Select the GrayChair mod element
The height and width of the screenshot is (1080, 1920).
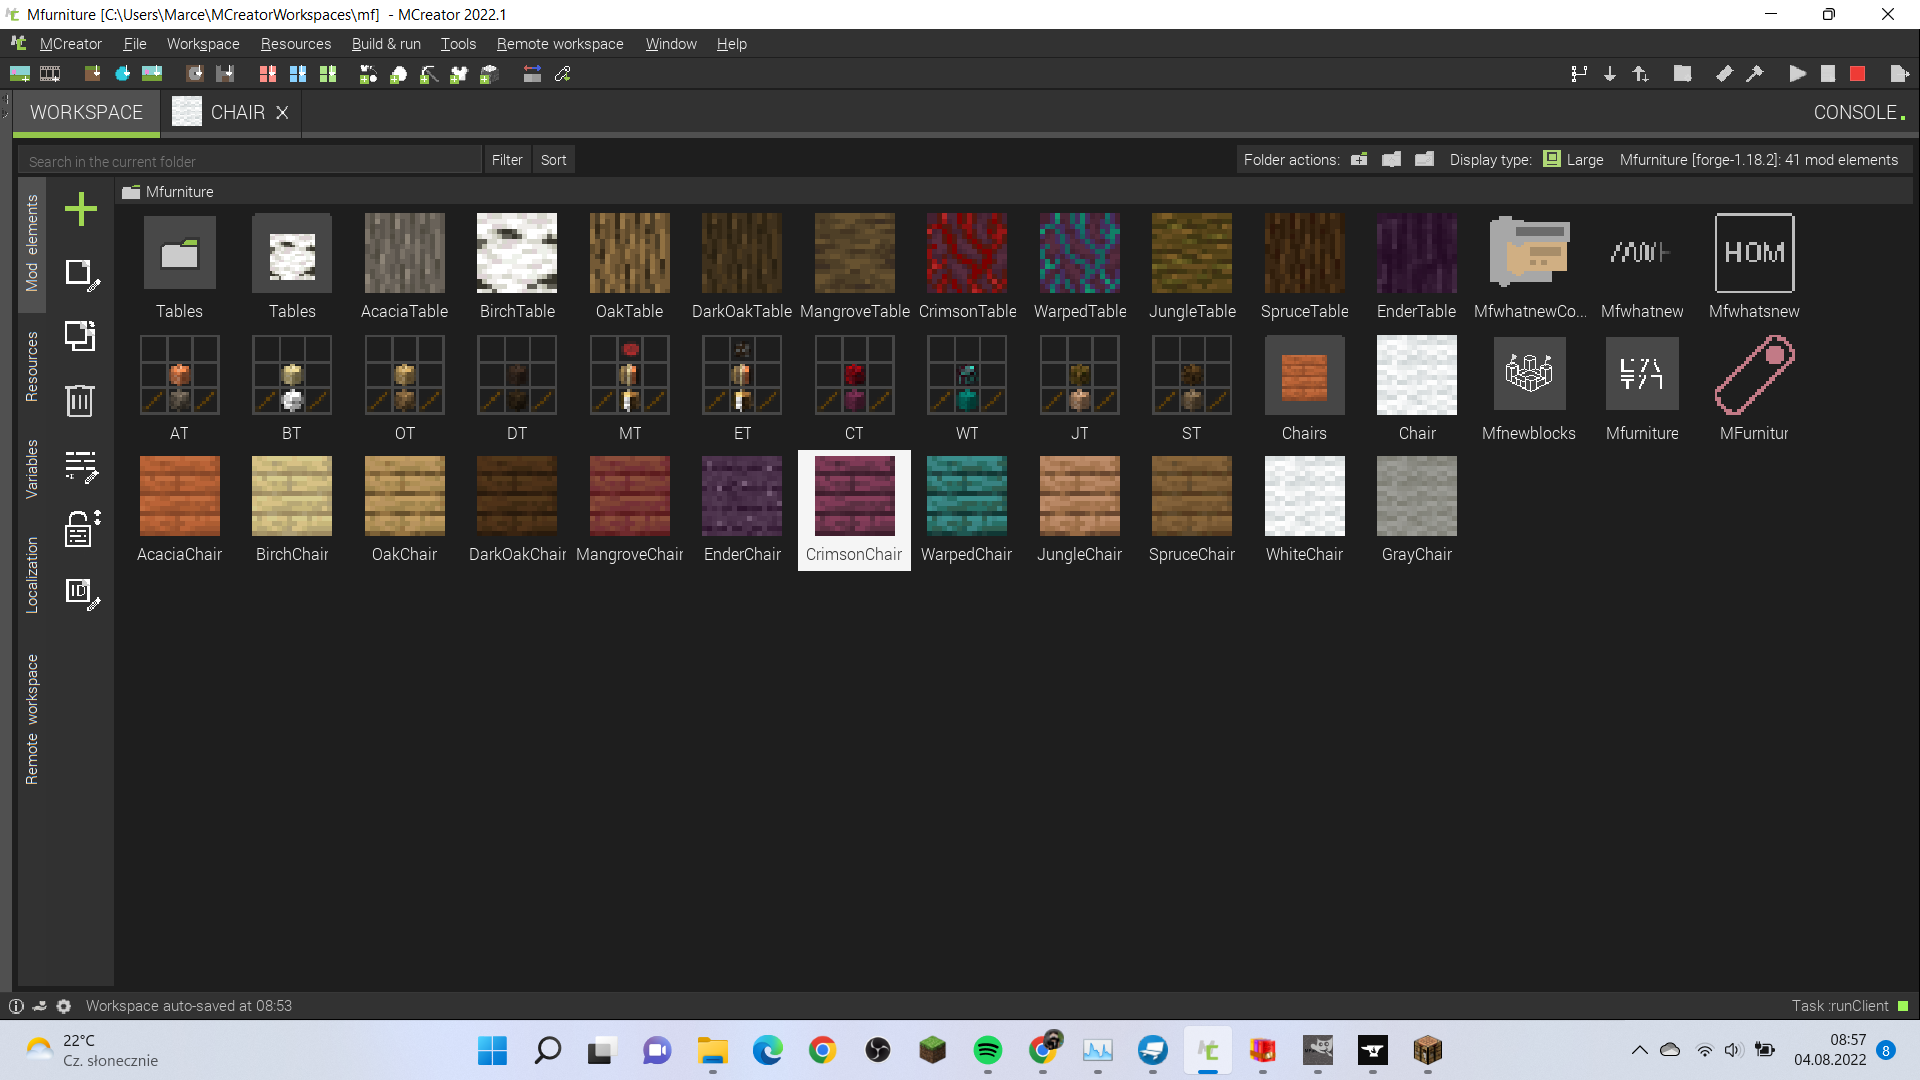pos(1417,510)
